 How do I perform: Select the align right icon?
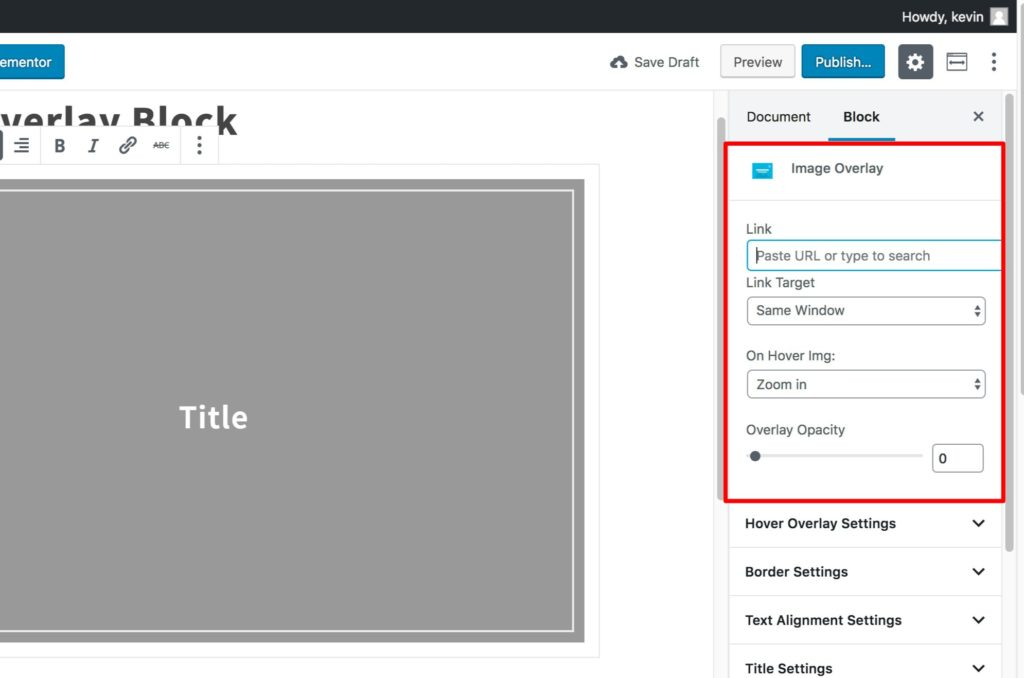pyautogui.click(x=21, y=146)
